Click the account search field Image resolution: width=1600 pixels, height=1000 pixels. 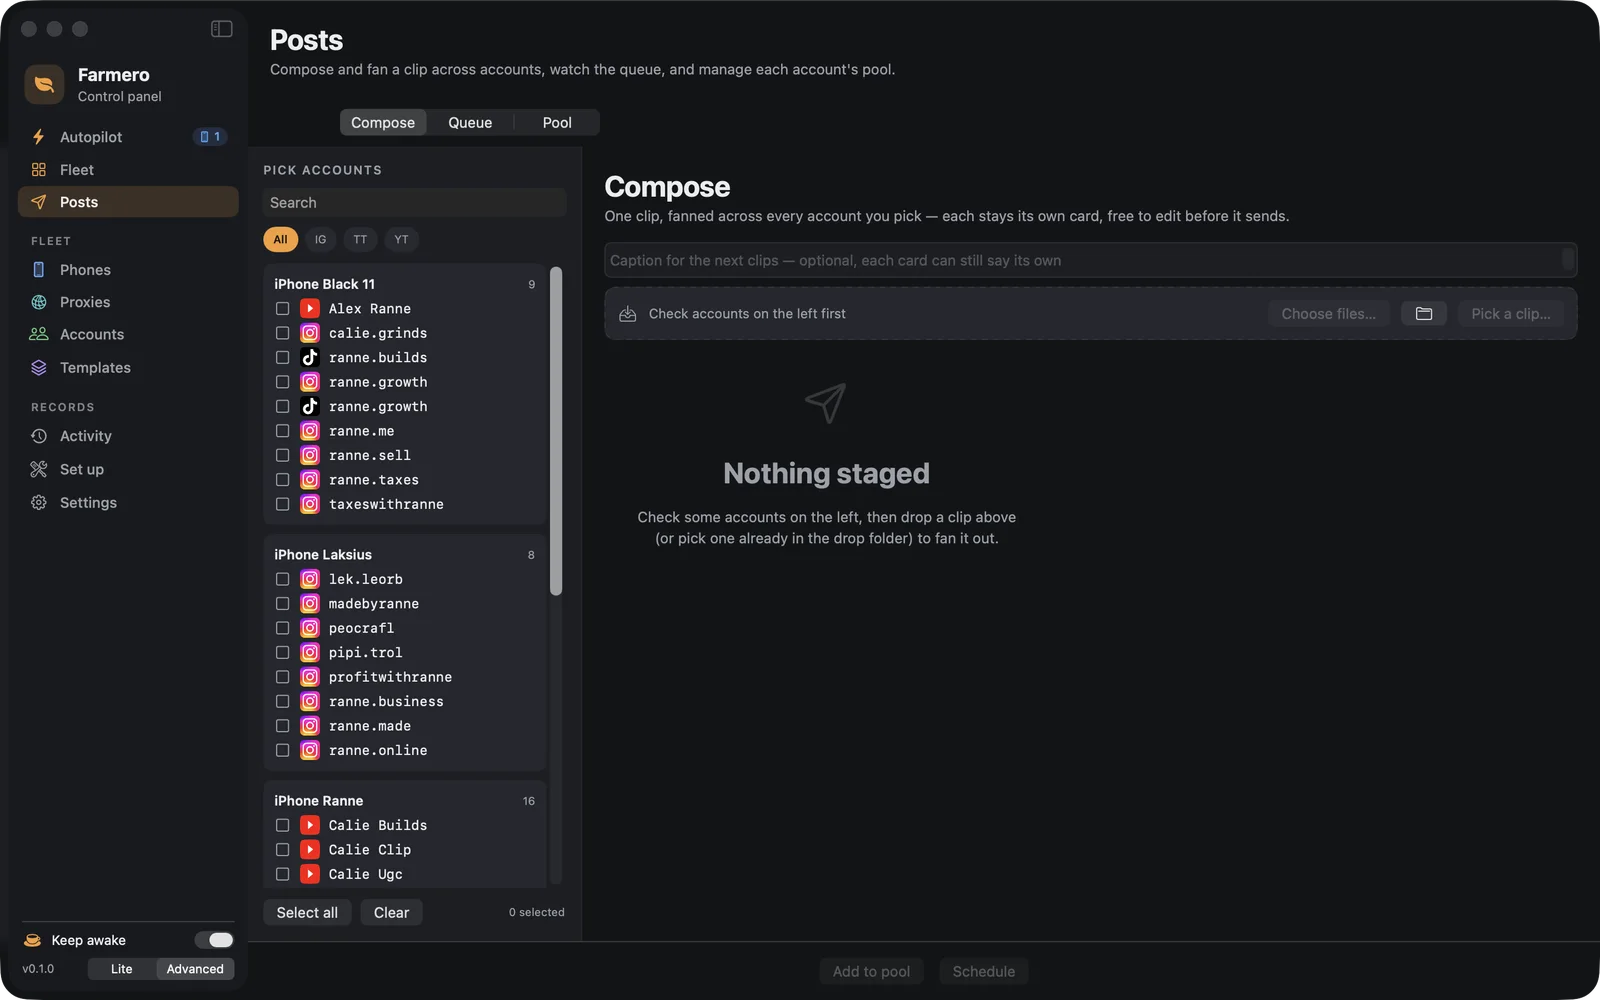pyautogui.click(x=415, y=203)
